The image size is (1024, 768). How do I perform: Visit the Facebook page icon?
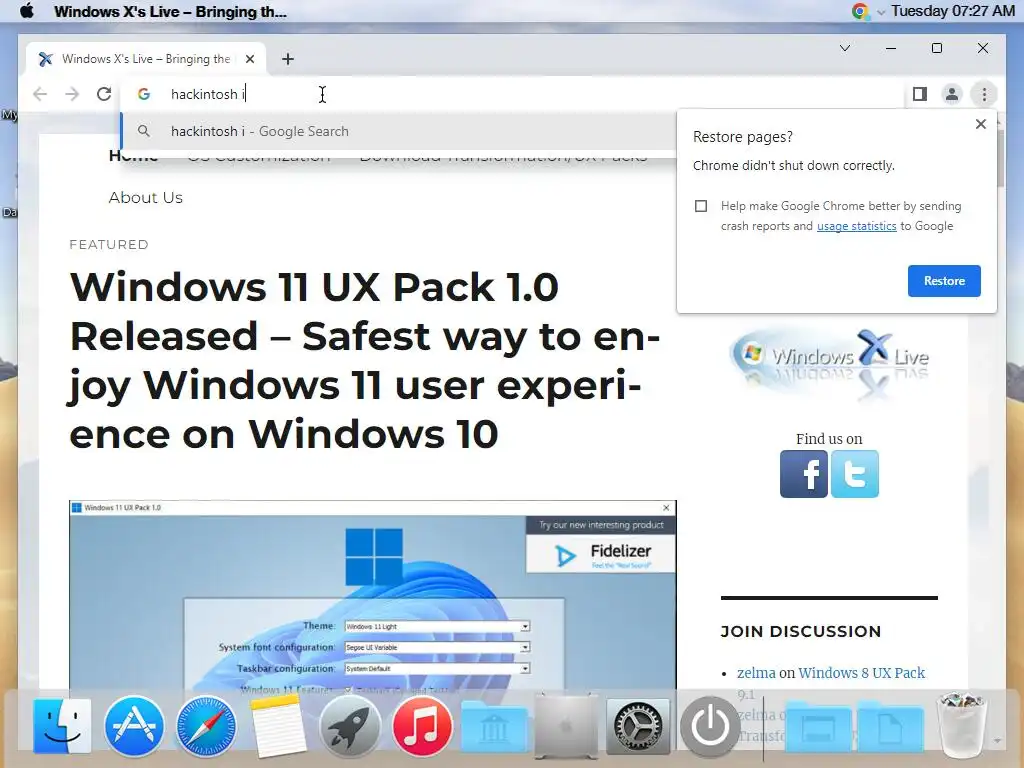pyautogui.click(x=804, y=474)
